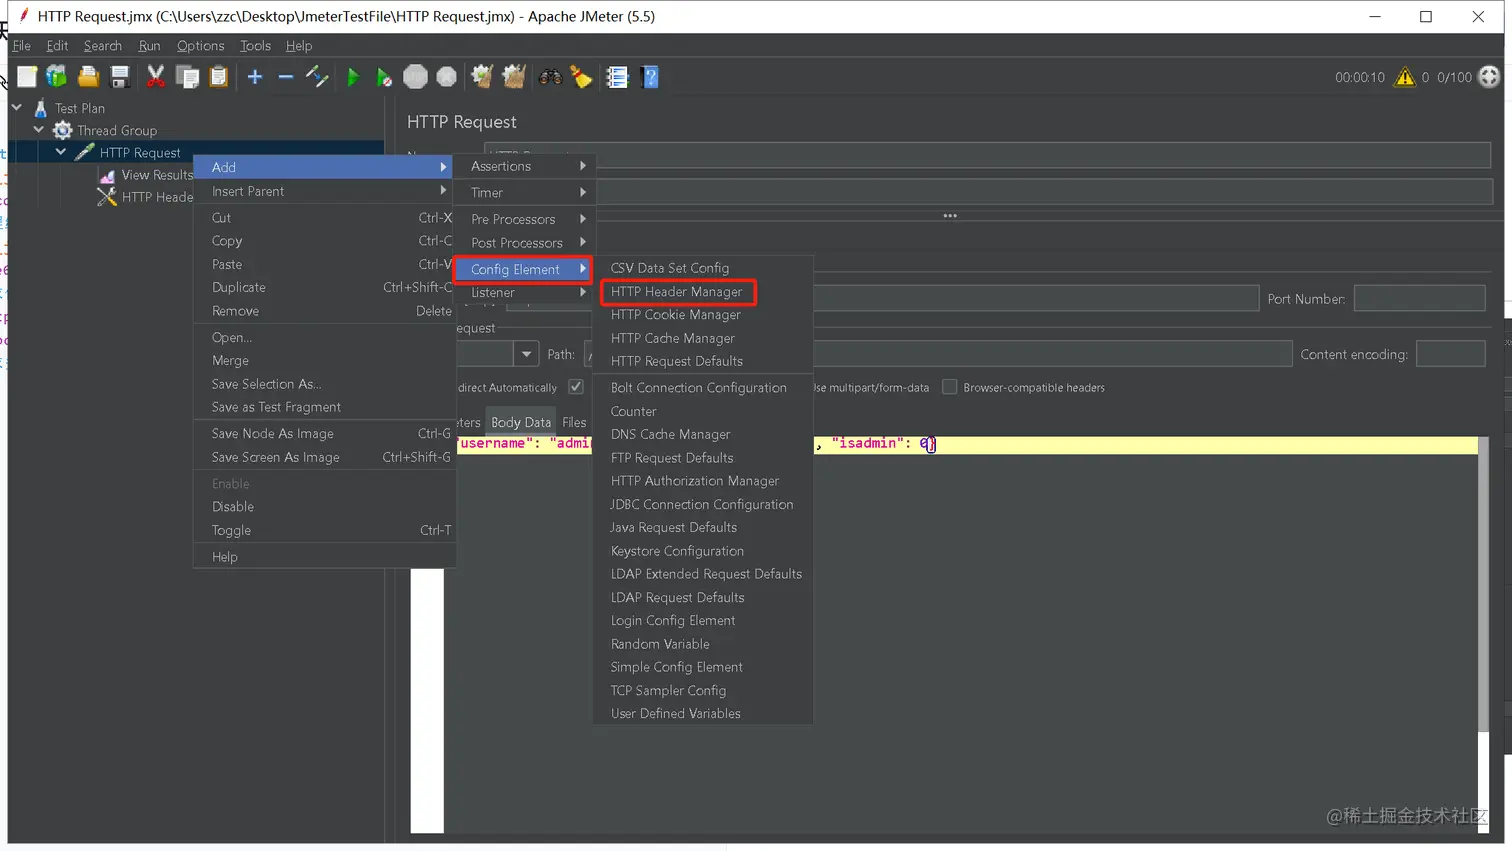Click the Open file toolbar icon

pyautogui.click(x=88, y=77)
